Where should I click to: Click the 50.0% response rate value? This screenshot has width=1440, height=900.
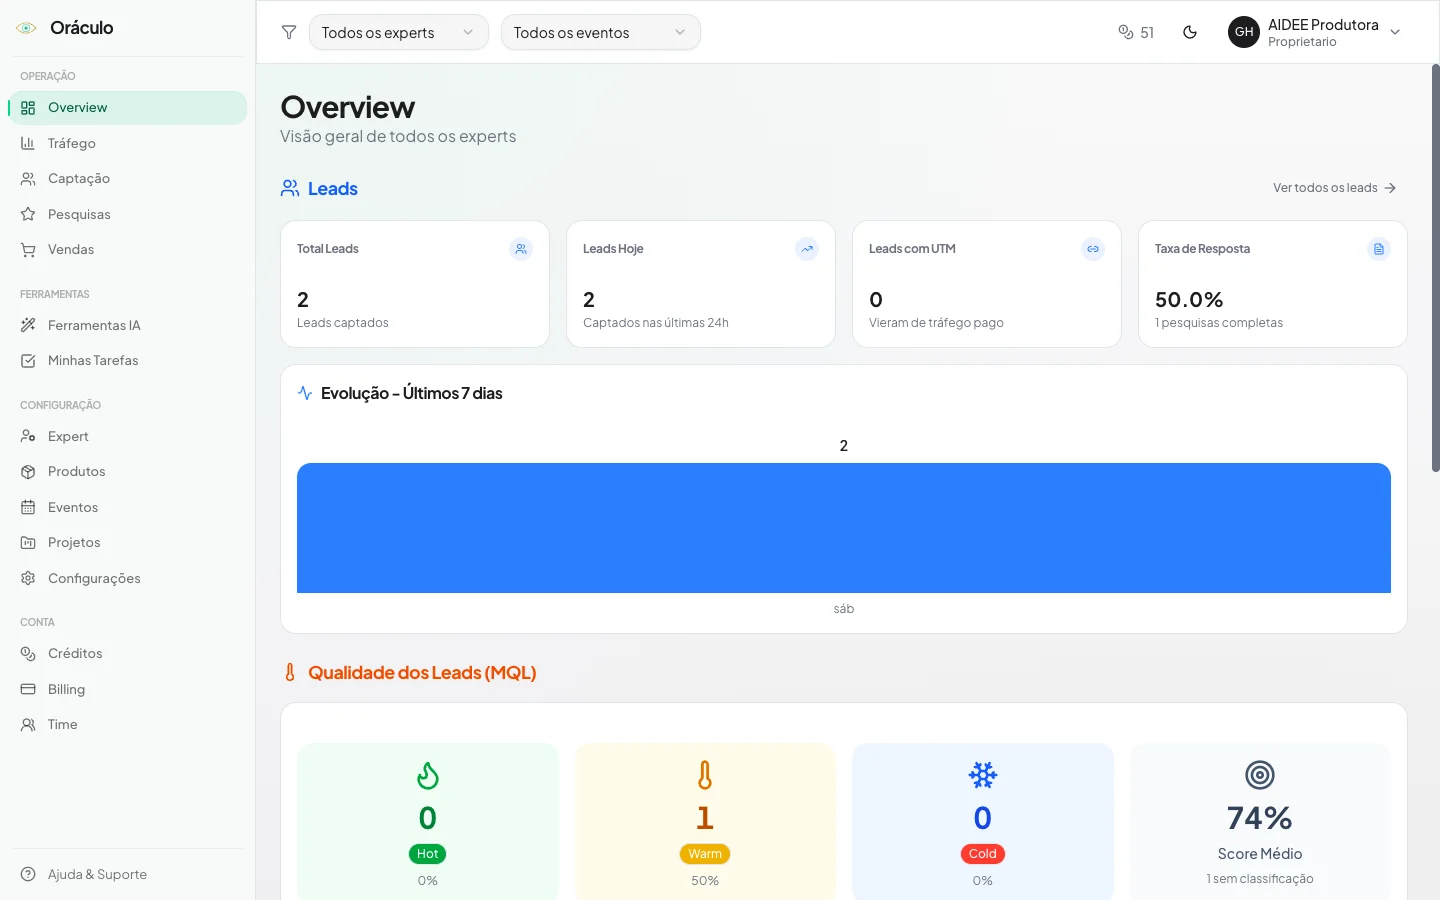1189,300
